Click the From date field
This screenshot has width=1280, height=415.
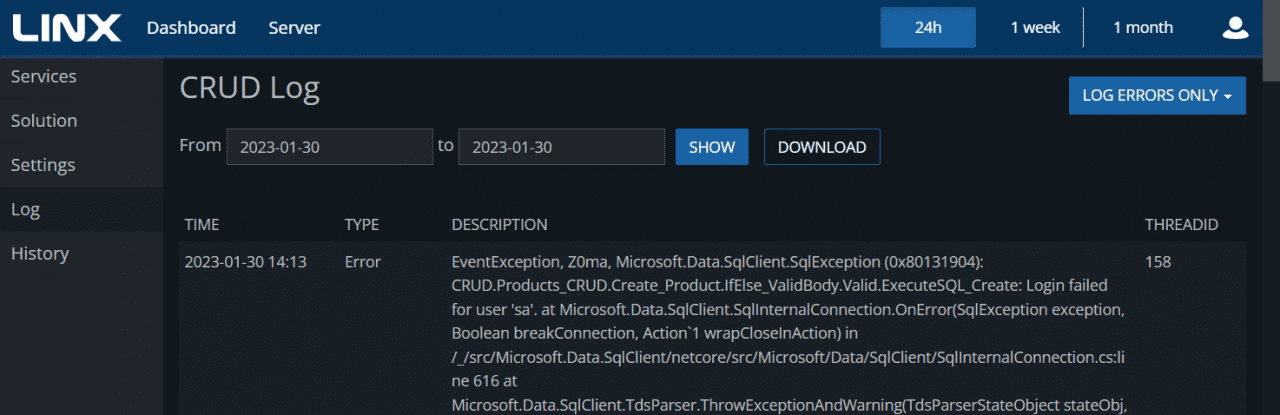pyautogui.click(x=329, y=147)
